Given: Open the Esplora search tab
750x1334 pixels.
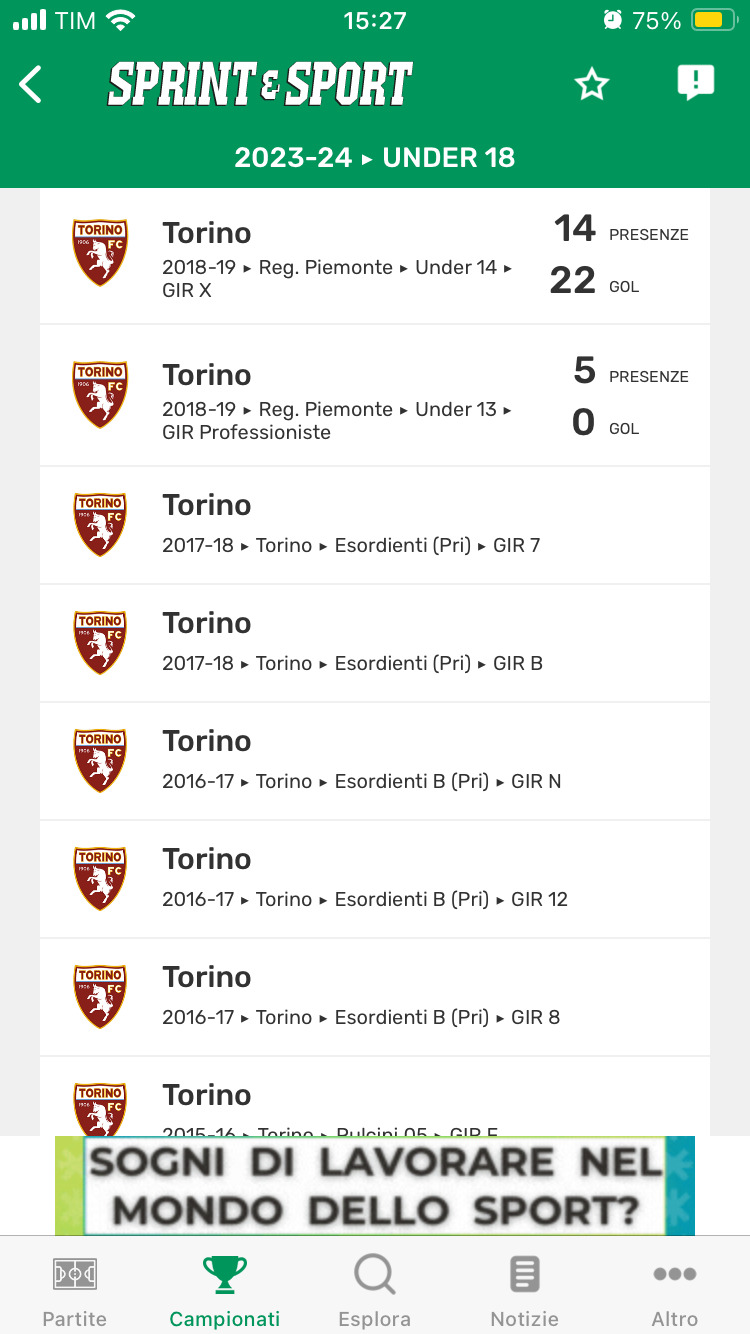Looking at the screenshot, I should [x=375, y=1291].
